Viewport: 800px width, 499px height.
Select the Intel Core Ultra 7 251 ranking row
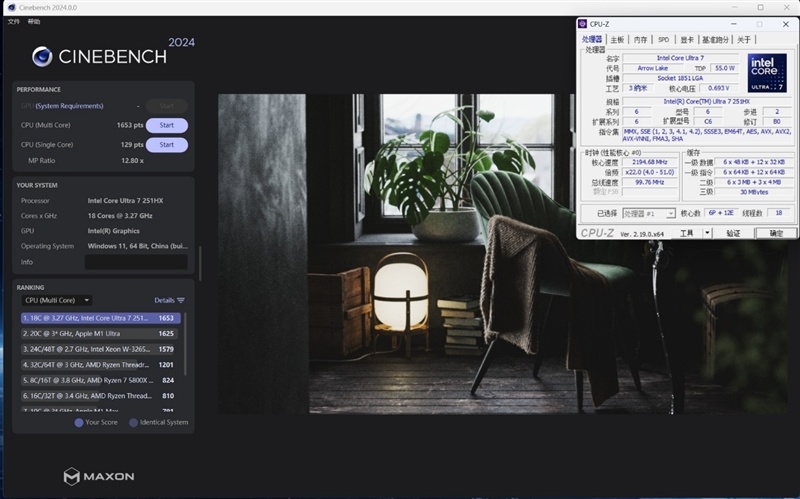click(101, 318)
